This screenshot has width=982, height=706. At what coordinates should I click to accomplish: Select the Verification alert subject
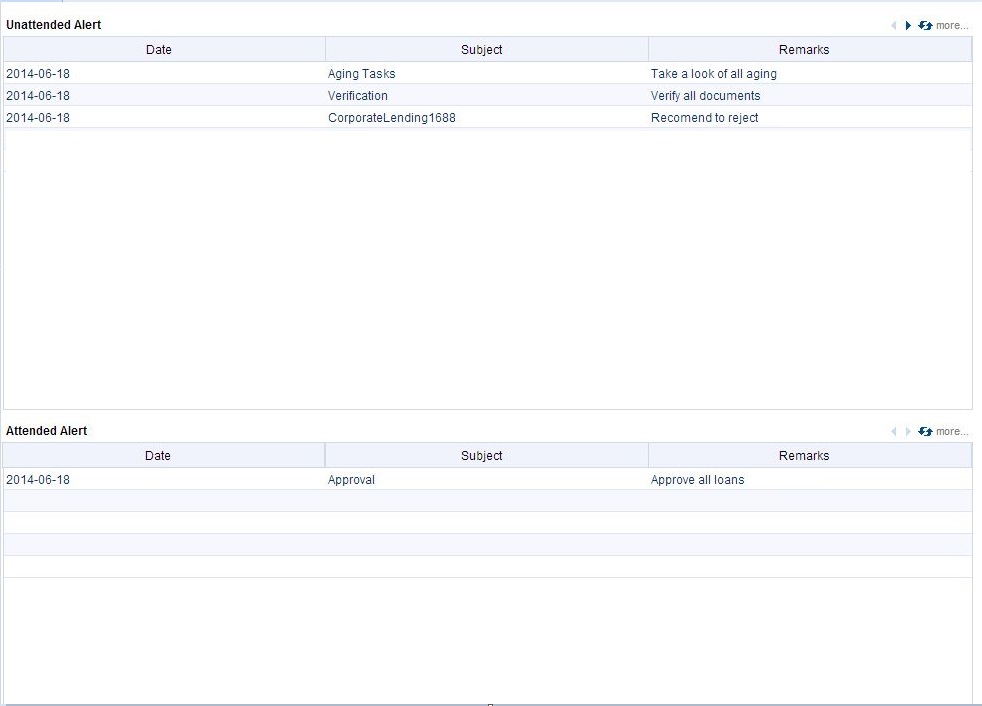pos(358,96)
